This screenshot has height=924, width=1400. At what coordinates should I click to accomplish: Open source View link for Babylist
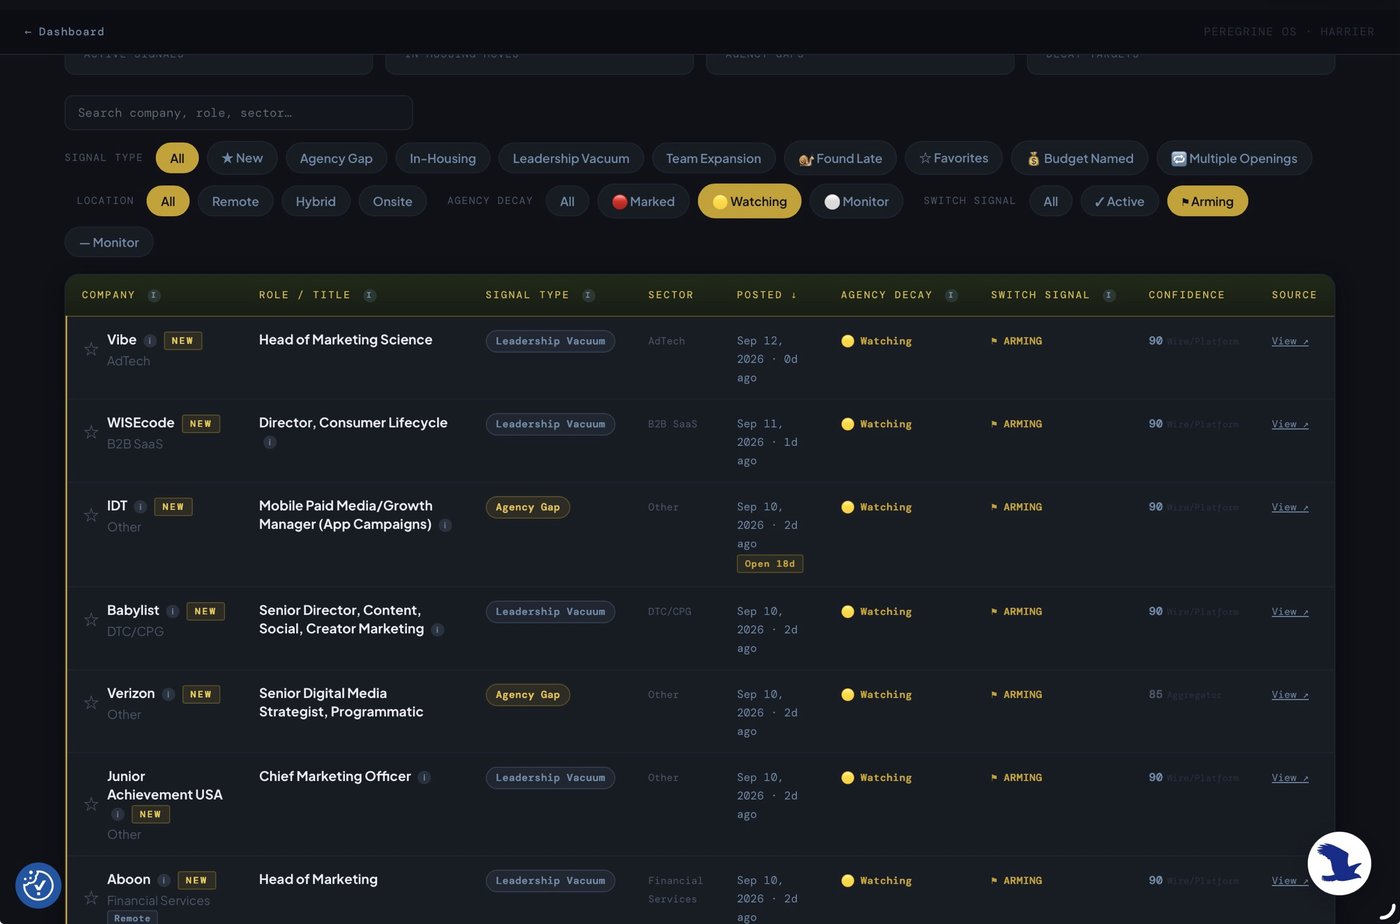(1290, 611)
